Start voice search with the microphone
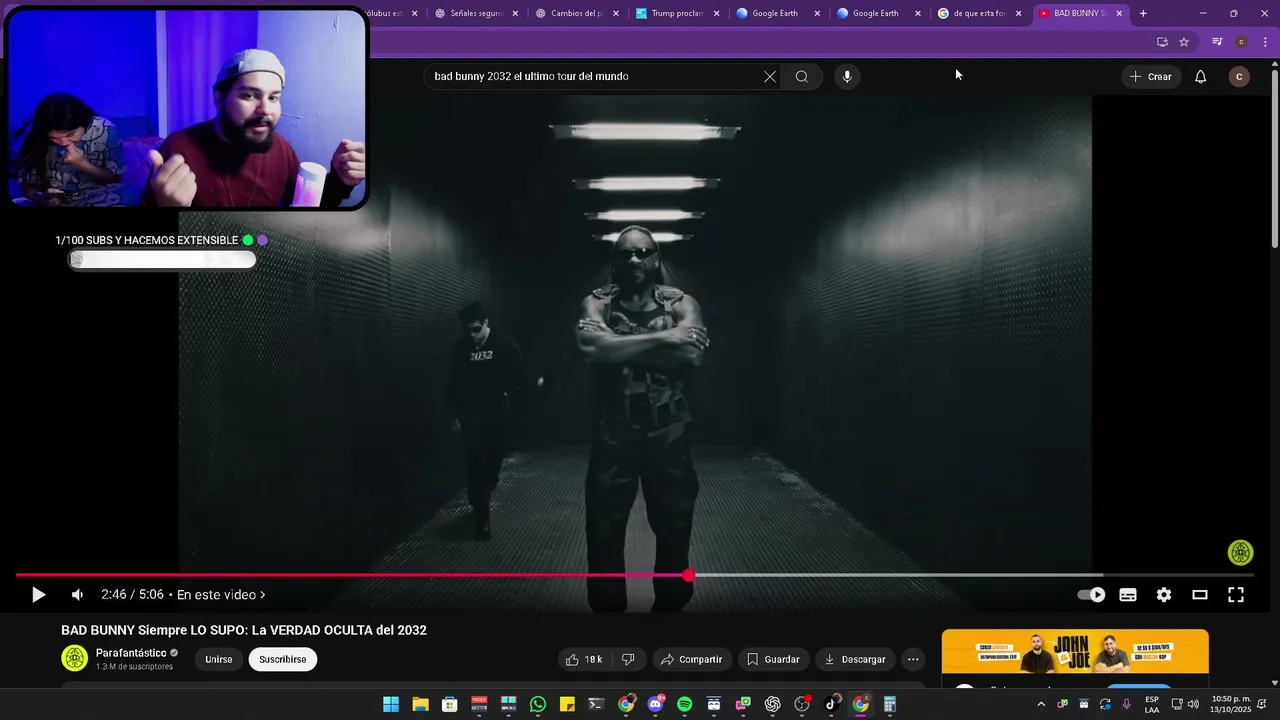 click(847, 77)
